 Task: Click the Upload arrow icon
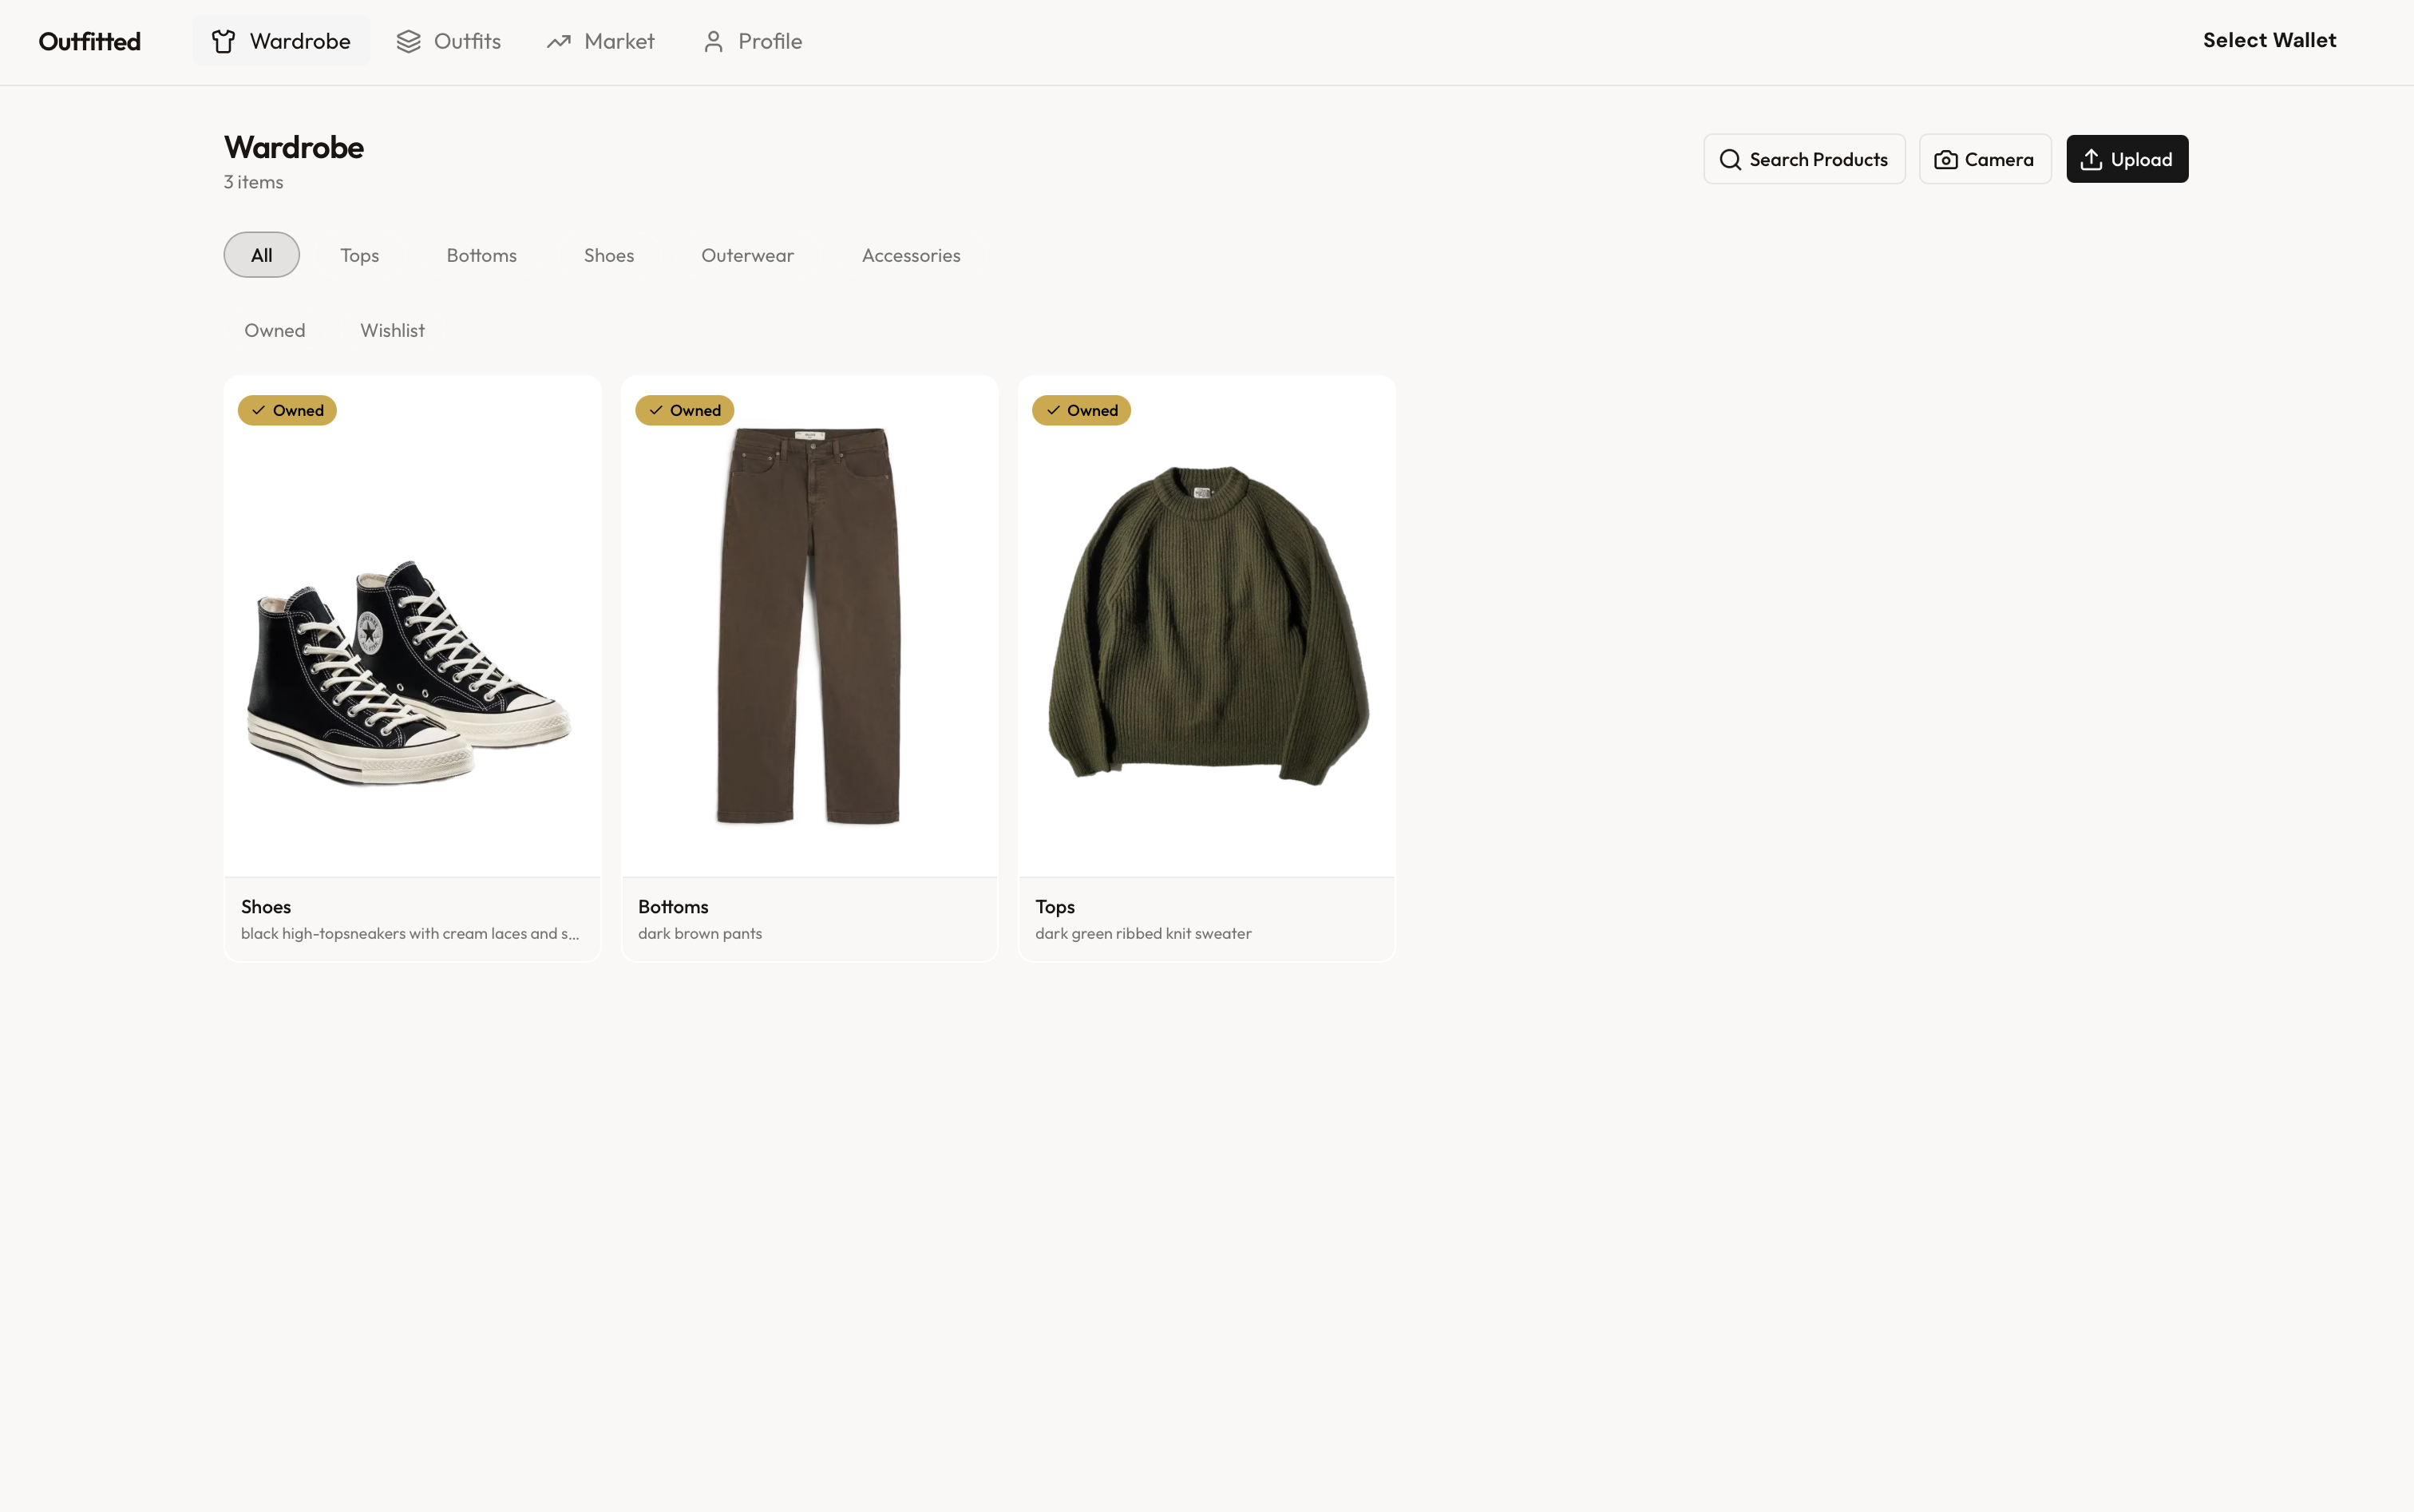point(2091,160)
